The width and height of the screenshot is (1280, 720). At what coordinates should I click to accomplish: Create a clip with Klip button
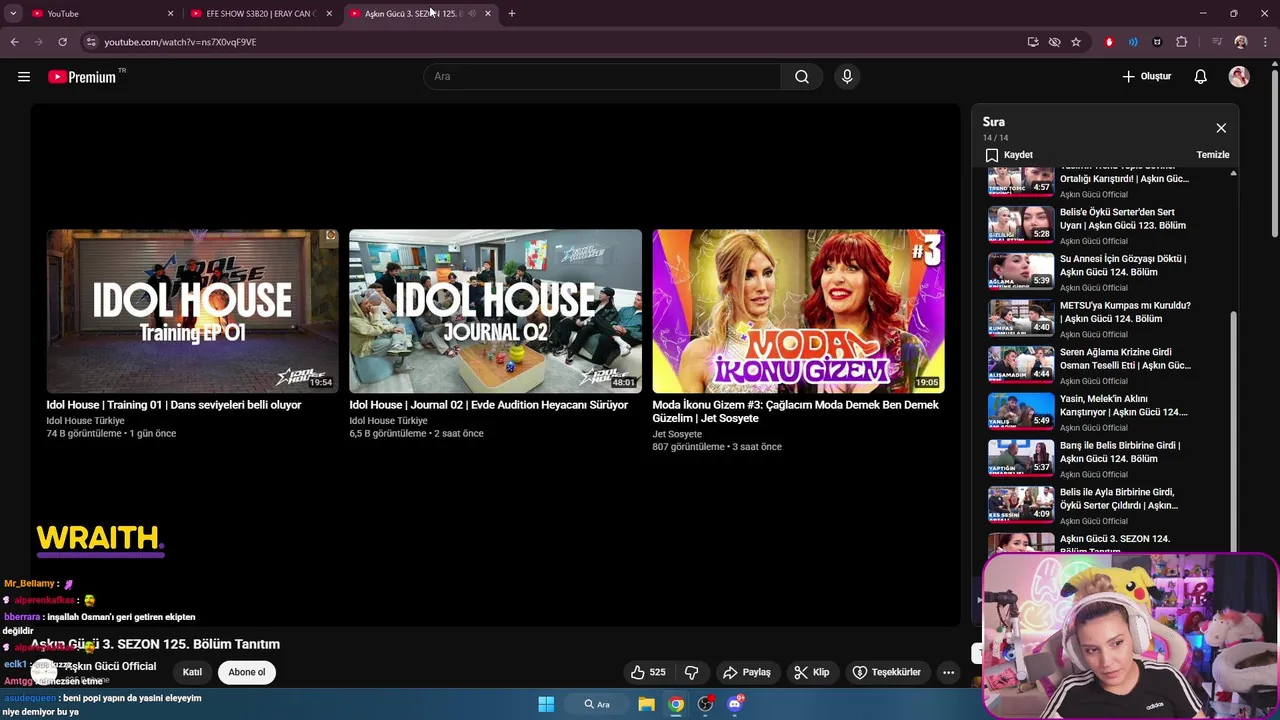pos(812,672)
